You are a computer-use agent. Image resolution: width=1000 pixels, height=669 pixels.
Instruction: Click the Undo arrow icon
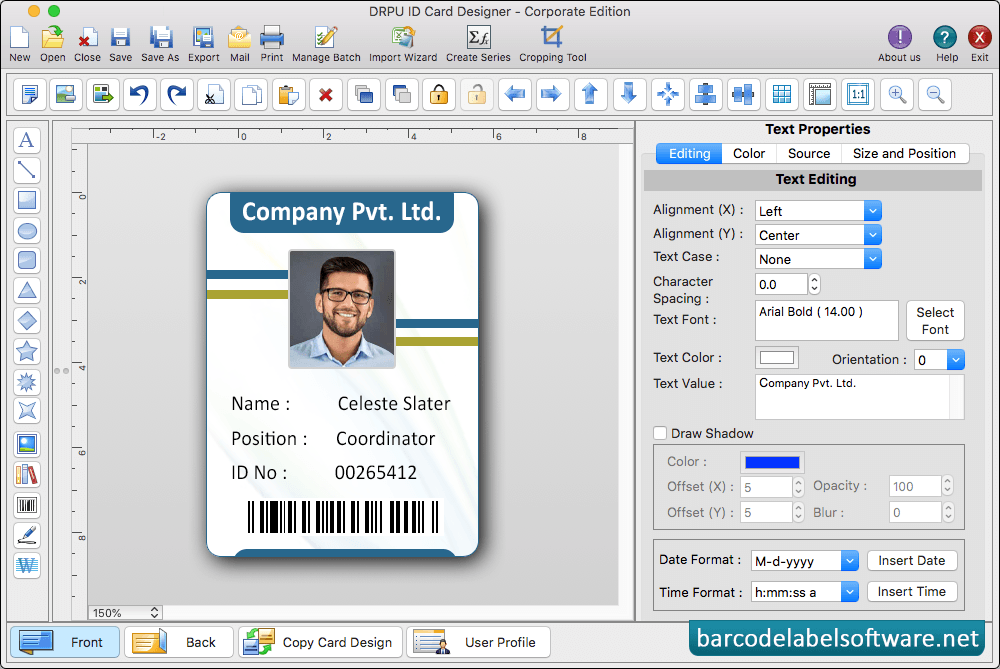tap(139, 95)
